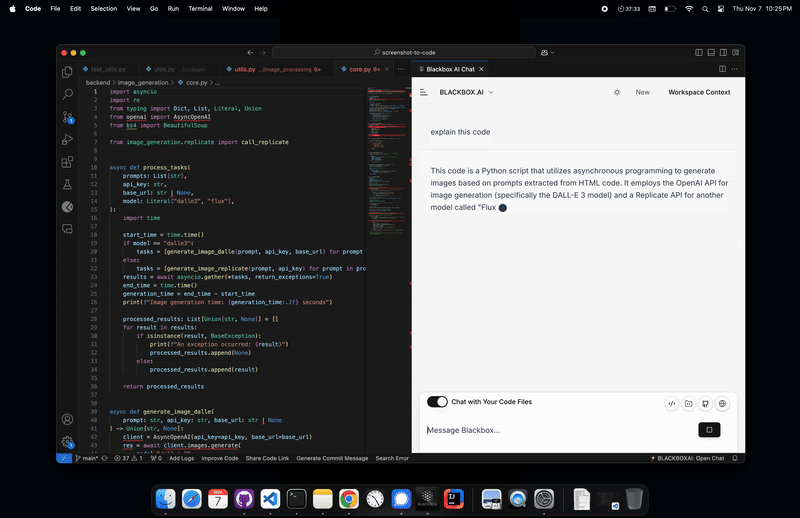The image size is (800, 518).
Task: Open Spotlight search in the menu bar
Action: click(705, 9)
